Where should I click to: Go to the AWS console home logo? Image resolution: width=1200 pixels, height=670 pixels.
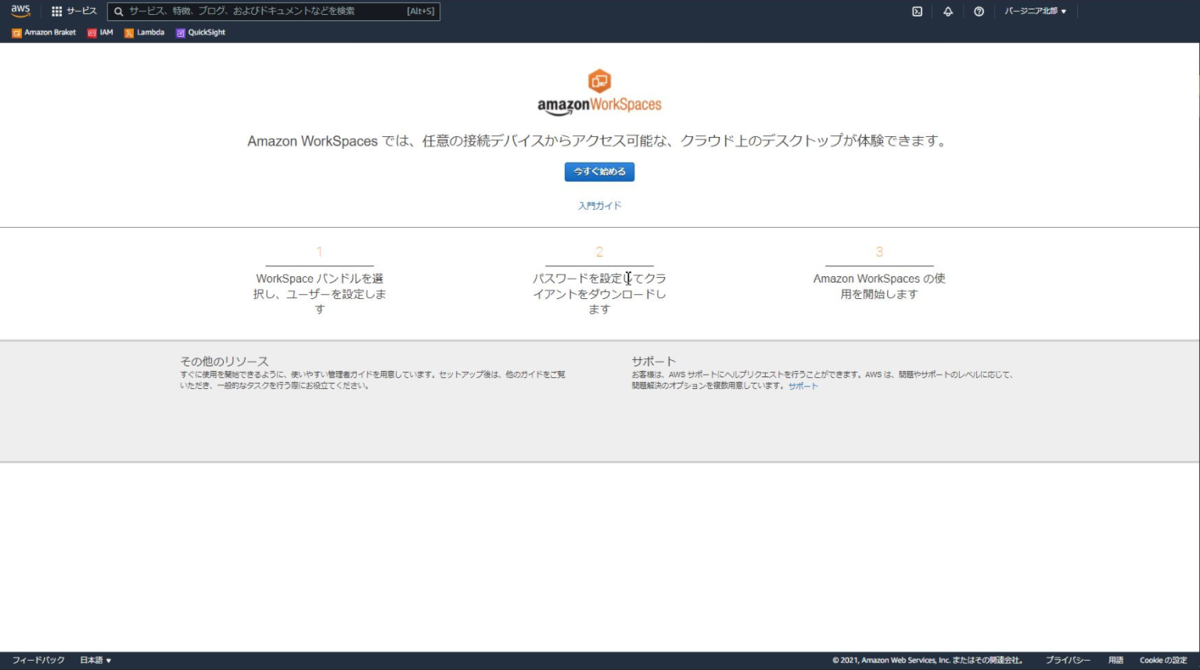(x=21, y=11)
